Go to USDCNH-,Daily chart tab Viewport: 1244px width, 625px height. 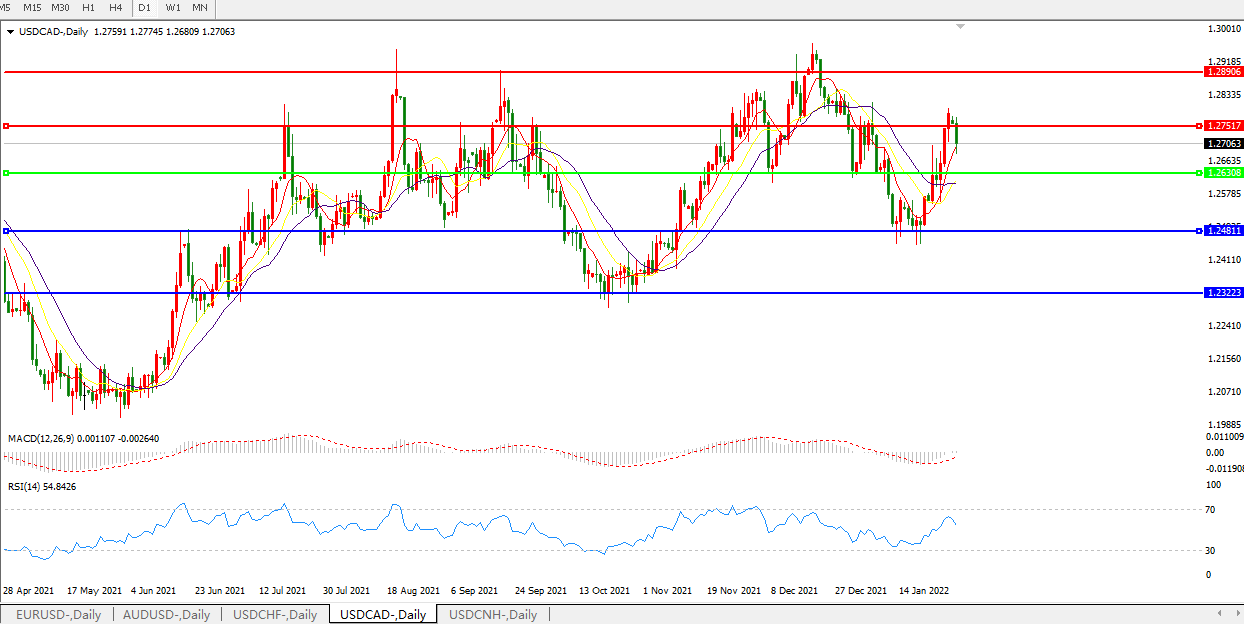point(493,615)
